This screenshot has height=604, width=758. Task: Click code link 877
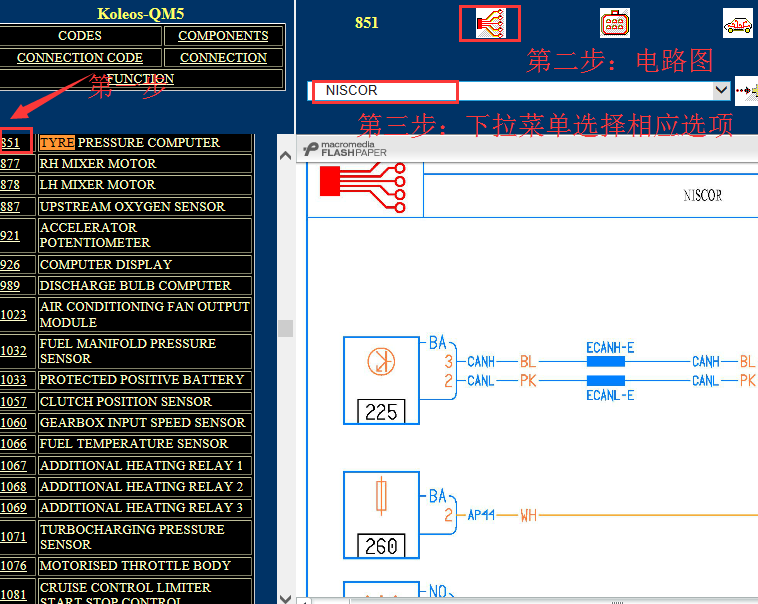tap(10, 164)
